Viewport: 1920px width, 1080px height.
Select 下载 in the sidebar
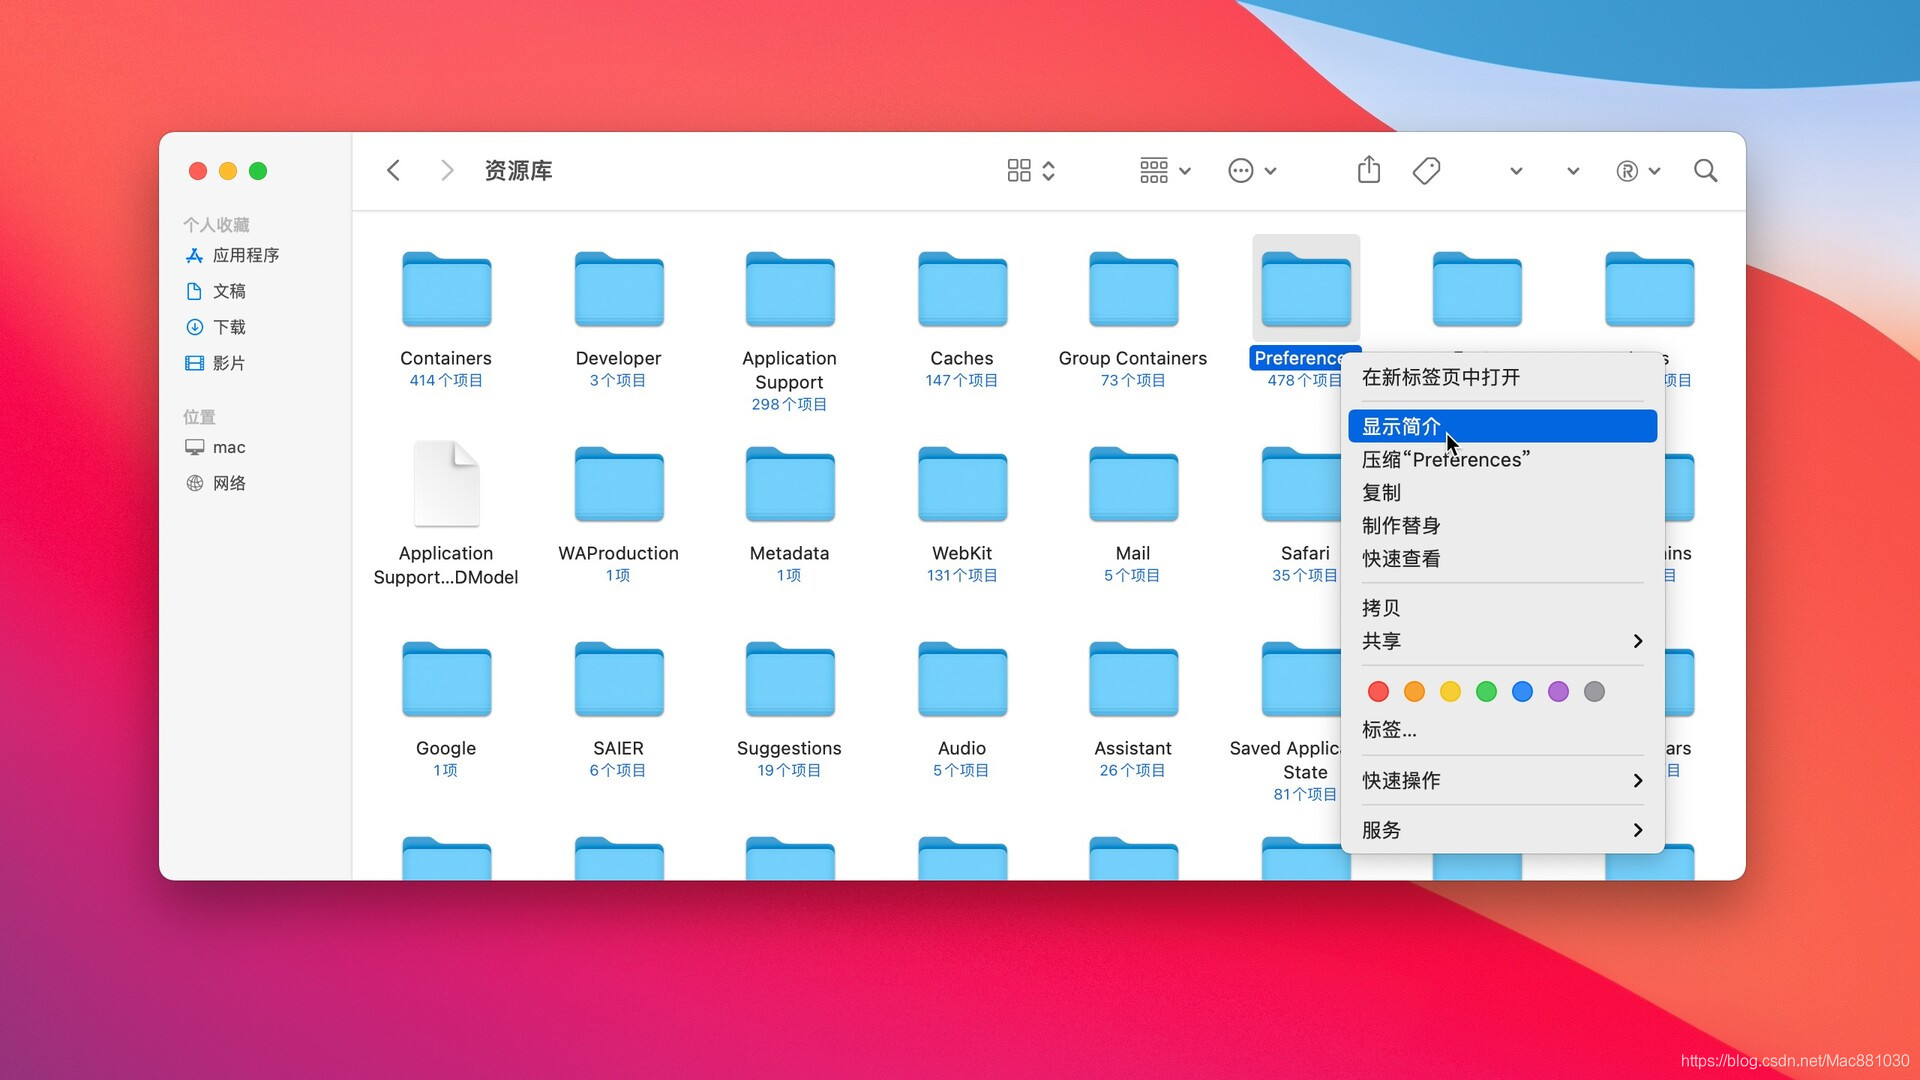tap(229, 327)
